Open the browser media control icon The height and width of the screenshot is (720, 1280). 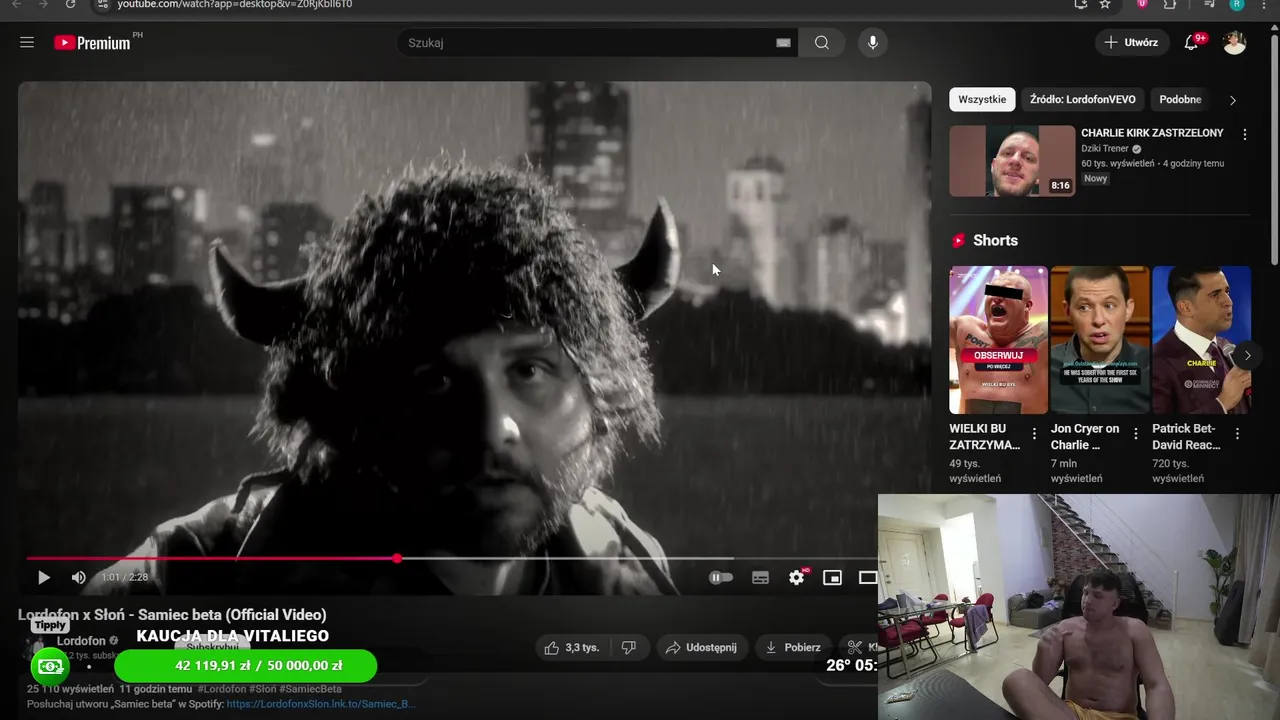[1209, 5]
